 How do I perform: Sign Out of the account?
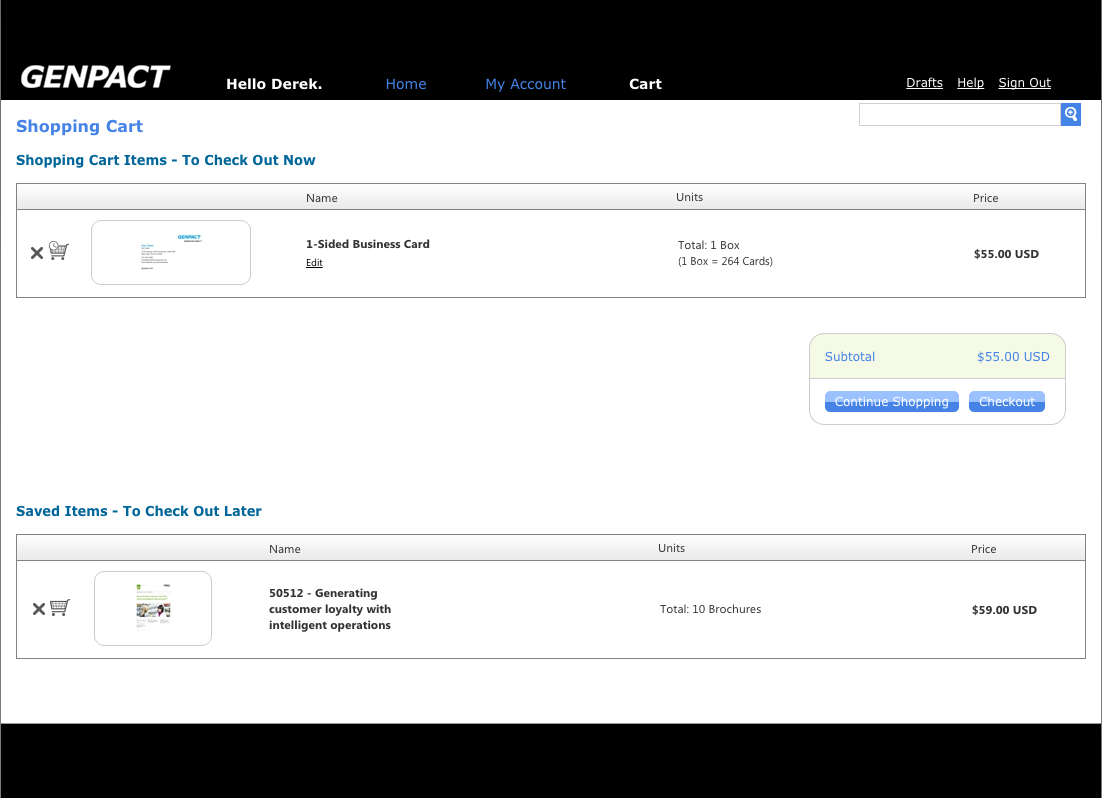click(1024, 83)
